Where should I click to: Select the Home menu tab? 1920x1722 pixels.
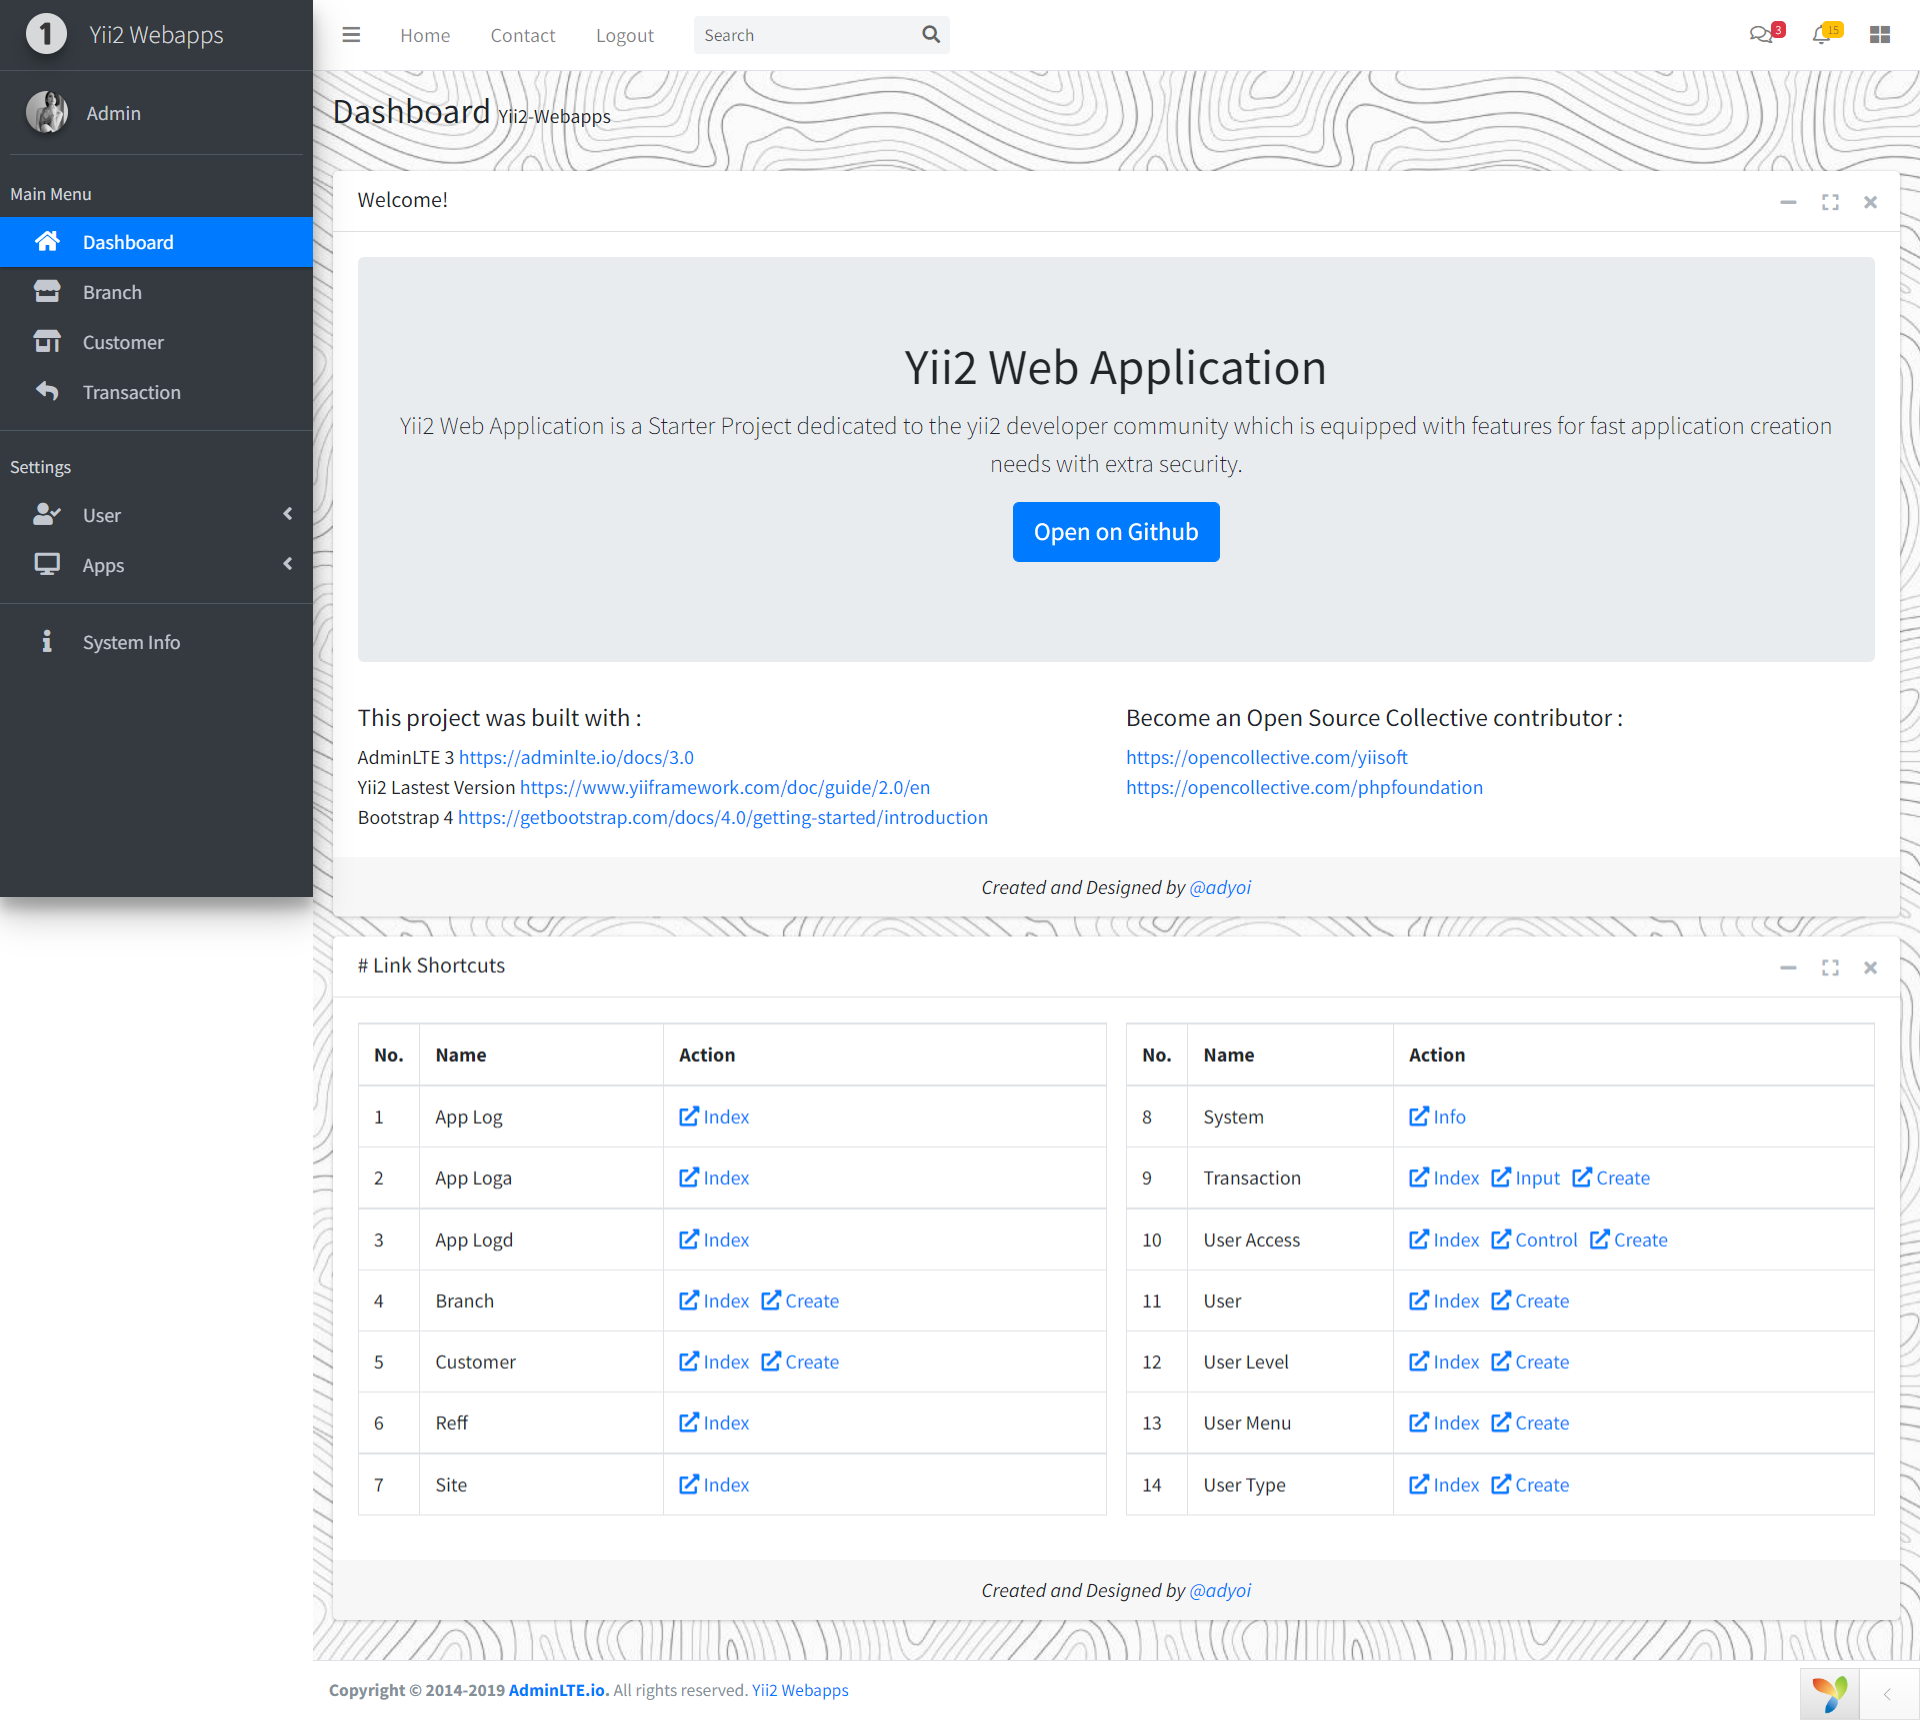(x=422, y=32)
